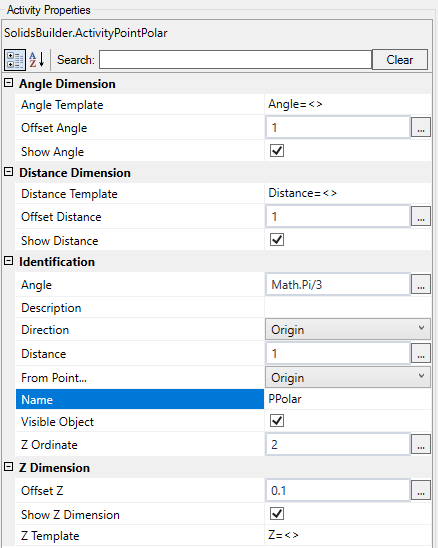Open ellipsis editor for Angle Math.Pi/3
Viewport: 438px width, 548px height.
tap(421, 285)
